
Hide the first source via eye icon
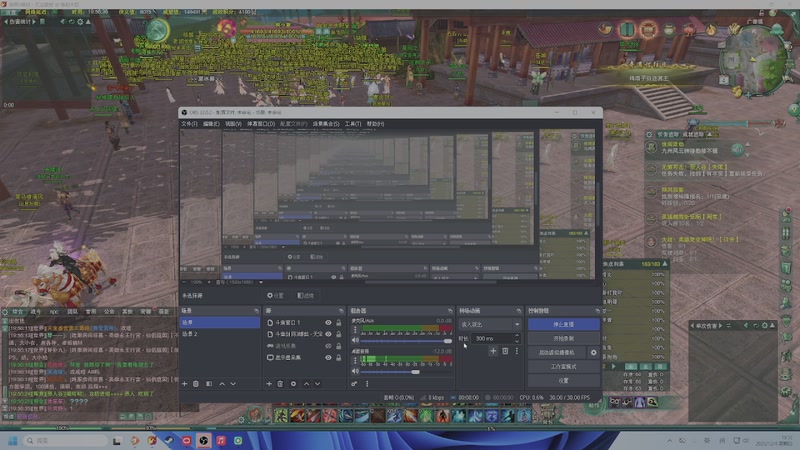328,322
